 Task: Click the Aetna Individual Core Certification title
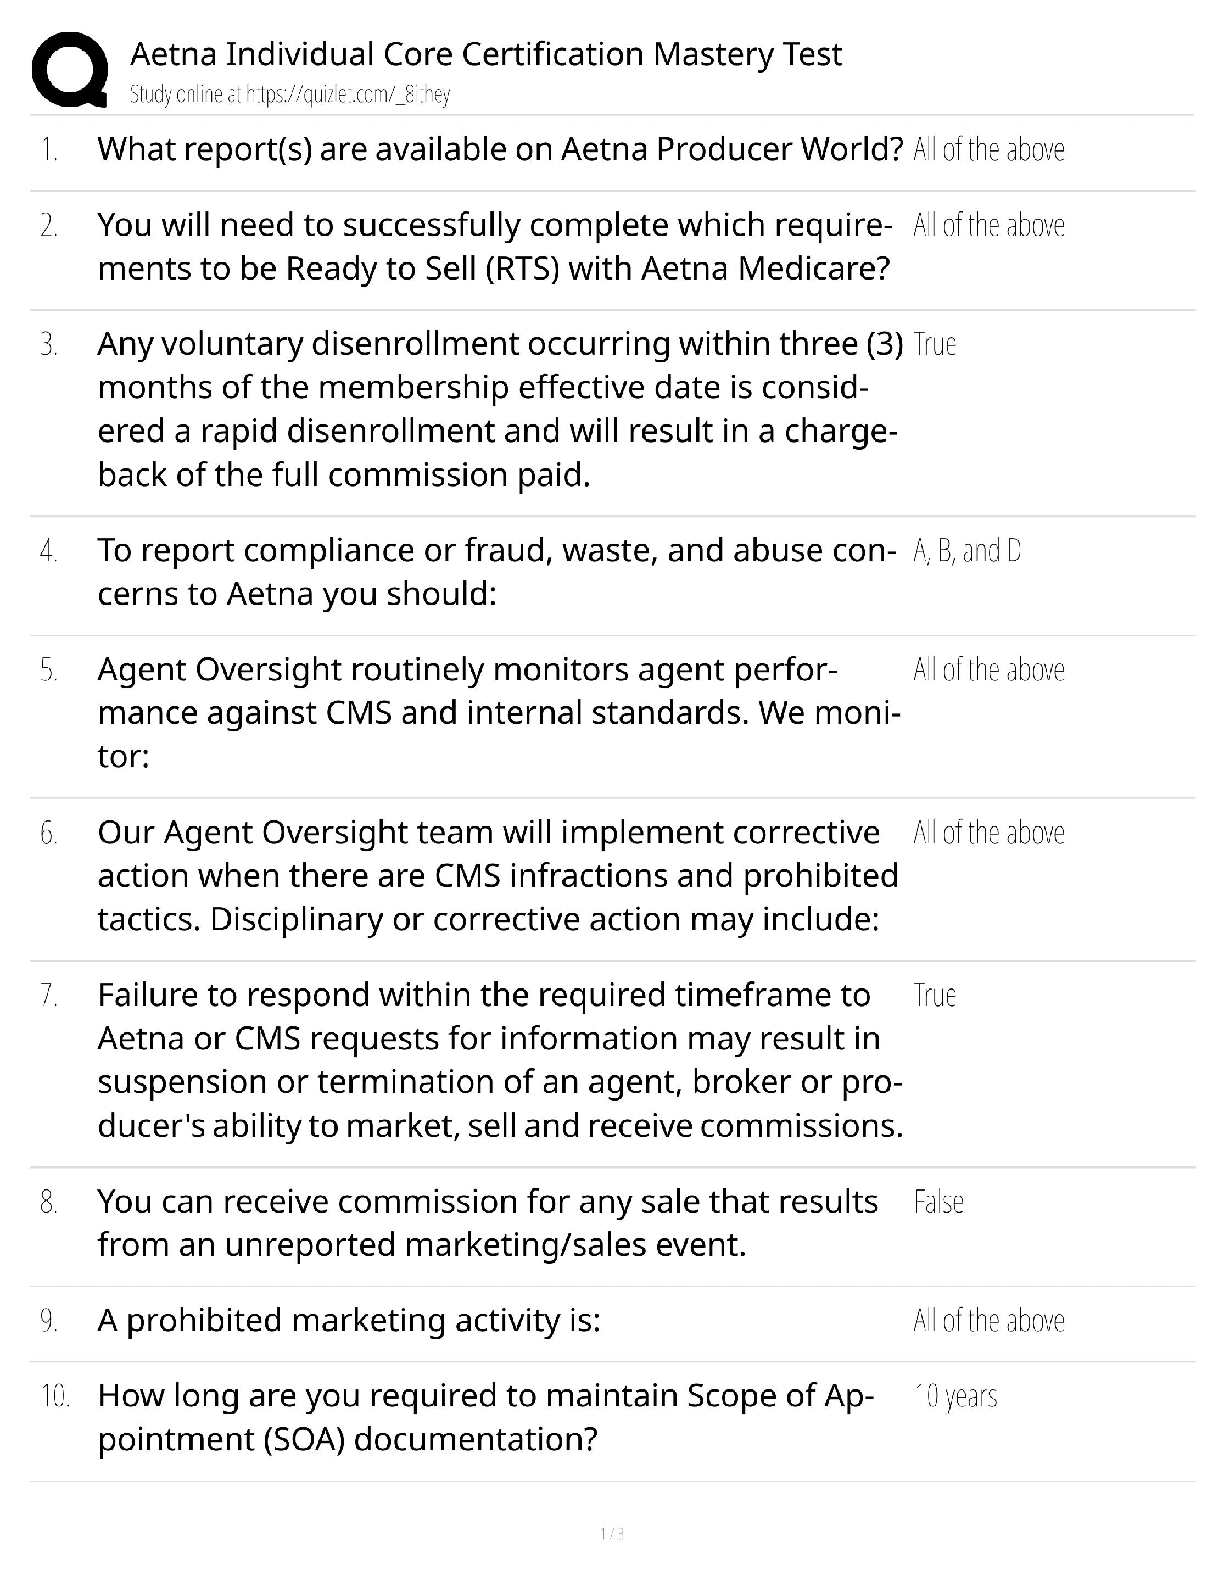pyautogui.click(x=486, y=54)
